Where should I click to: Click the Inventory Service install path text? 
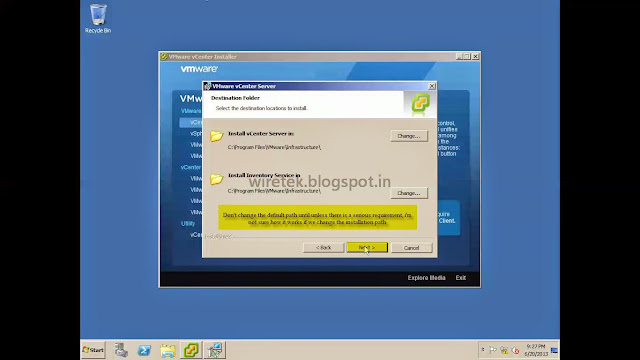[274, 191]
